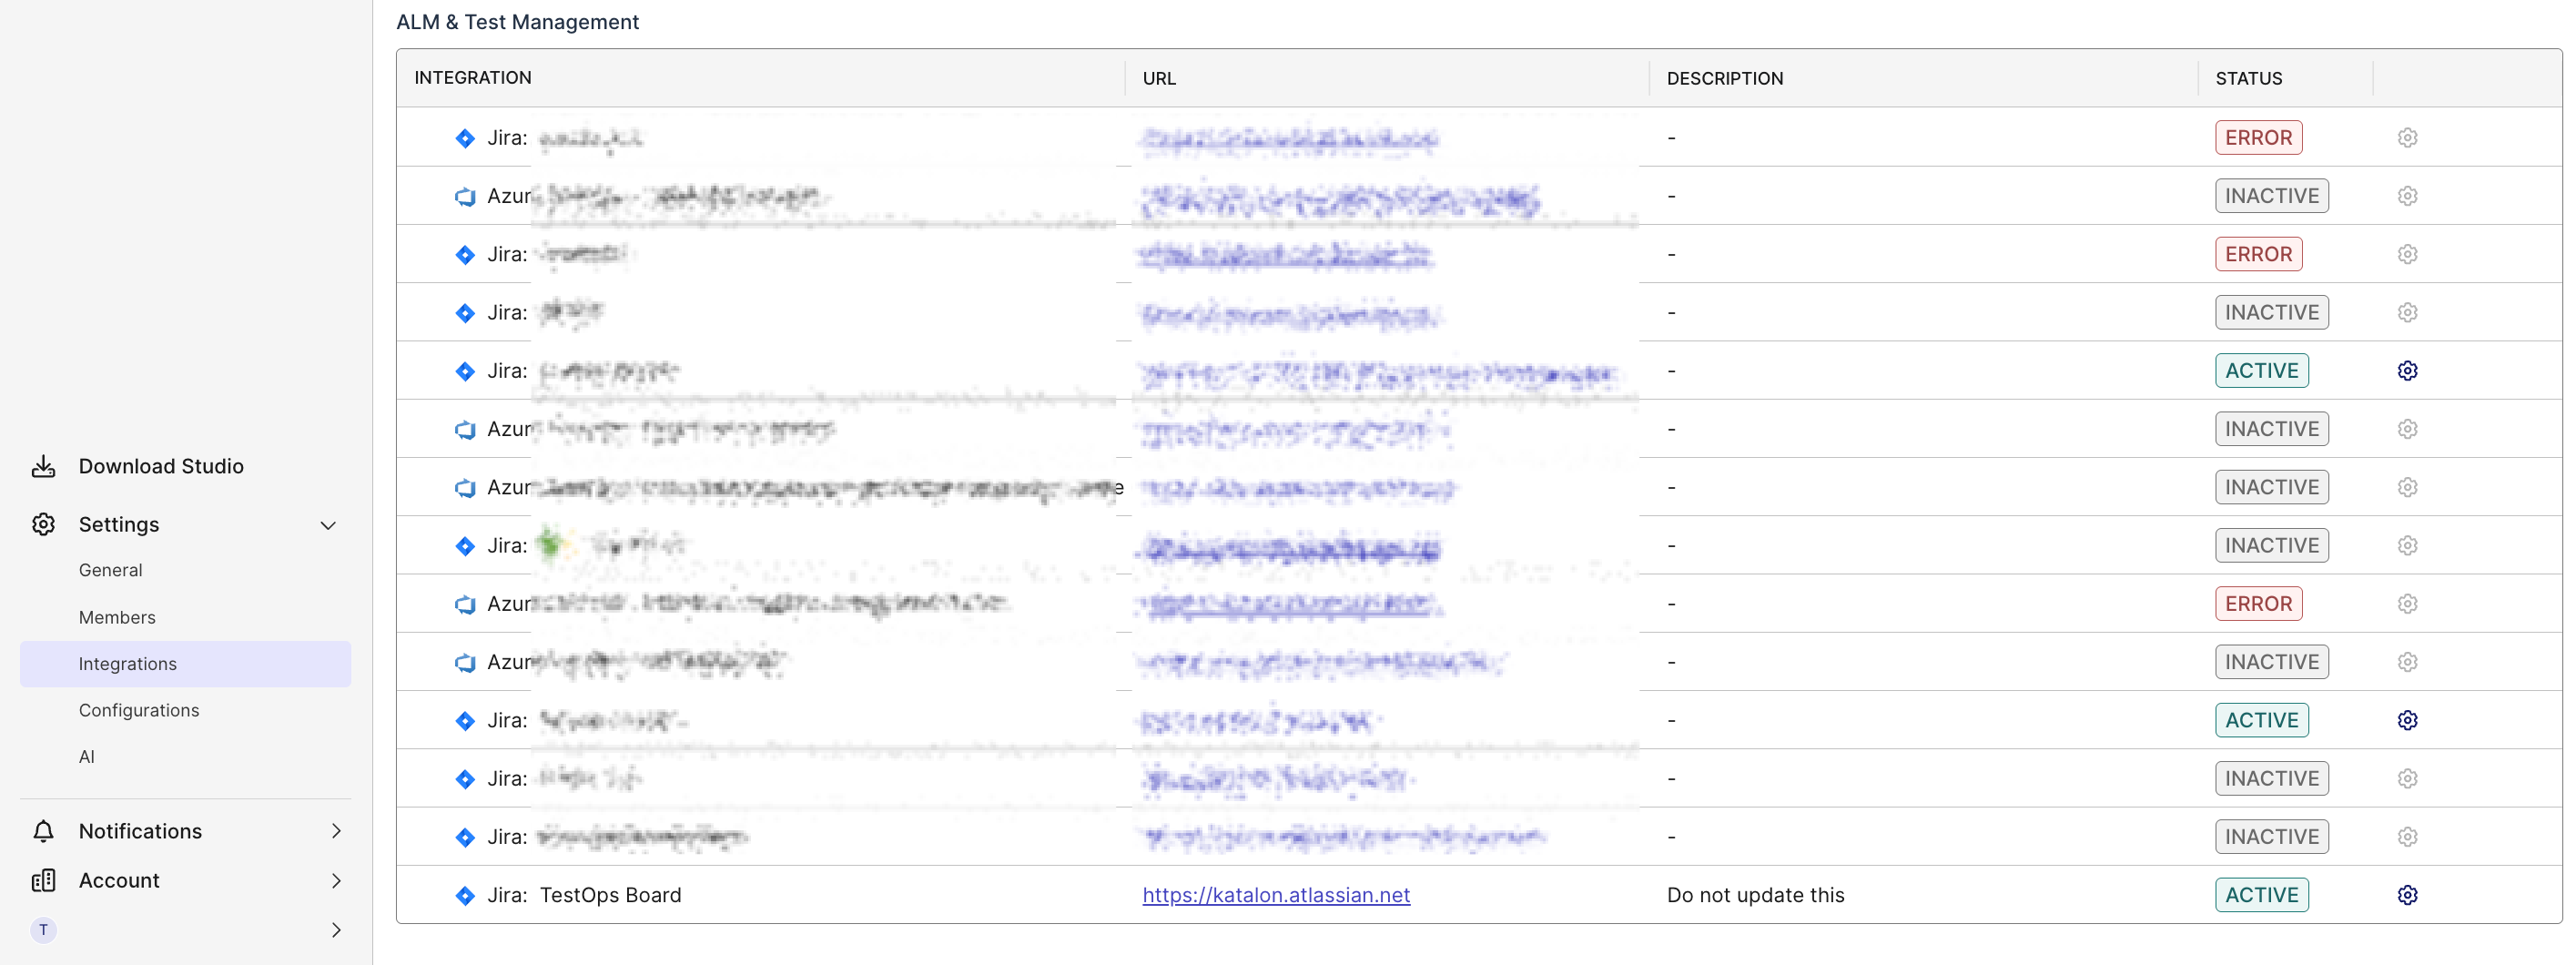Viewport: 2576px width, 965px height.
Task: Expand the Account section chevron
Action: [336, 881]
